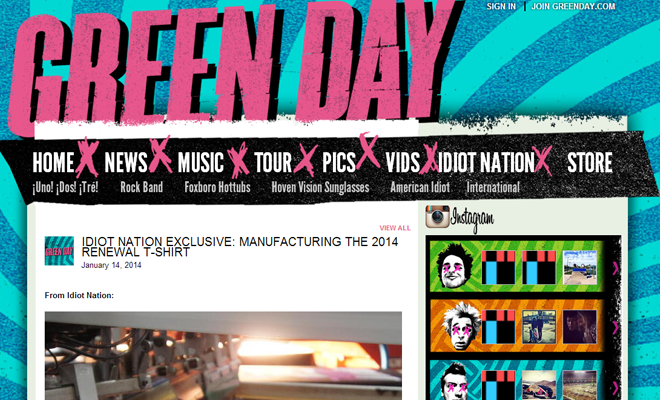Expand orange Instagram row with pink arrow

click(x=616, y=327)
